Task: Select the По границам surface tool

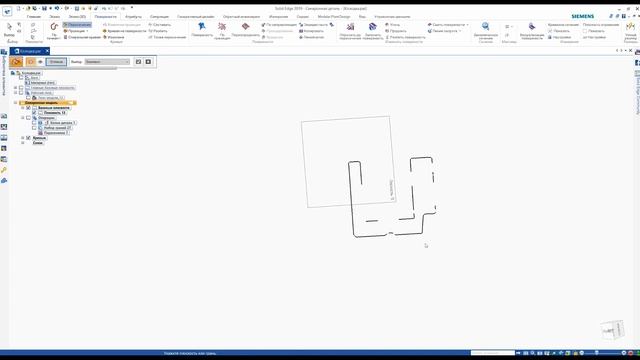Action: coord(222,31)
